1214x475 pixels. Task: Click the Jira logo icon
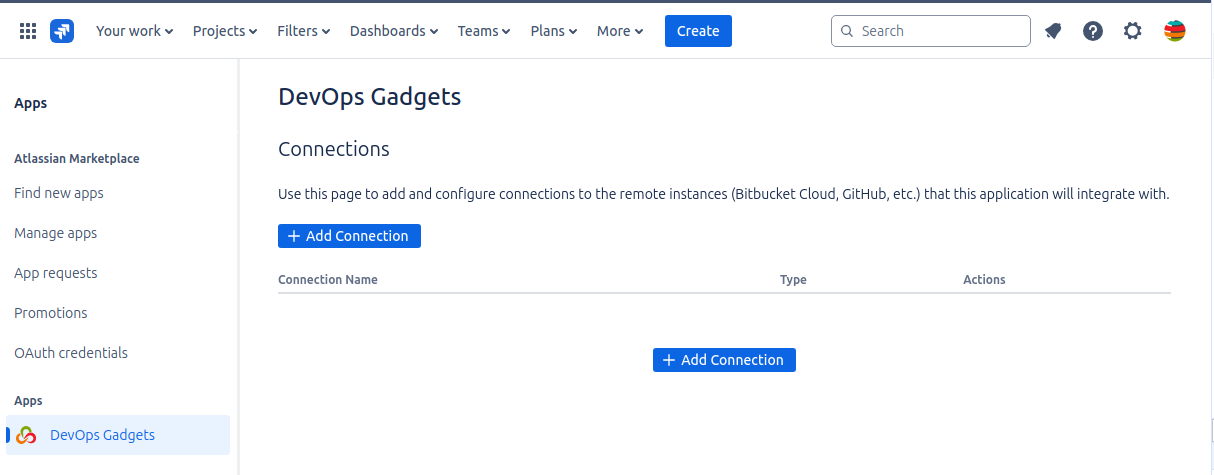coord(62,31)
